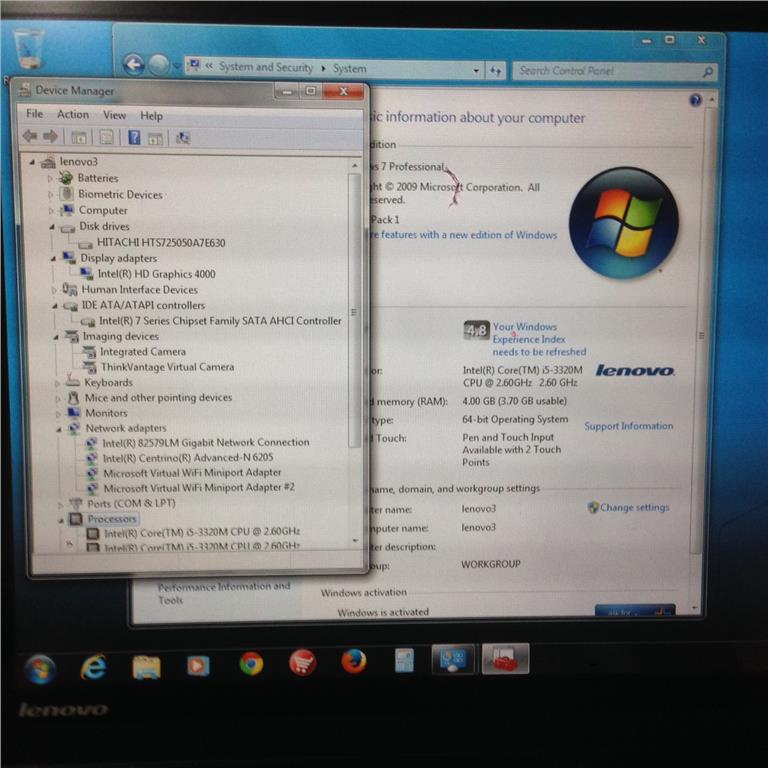Click the Intel HD Graphics 4000 device icon
The image size is (768, 768).
pyautogui.click(x=87, y=274)
